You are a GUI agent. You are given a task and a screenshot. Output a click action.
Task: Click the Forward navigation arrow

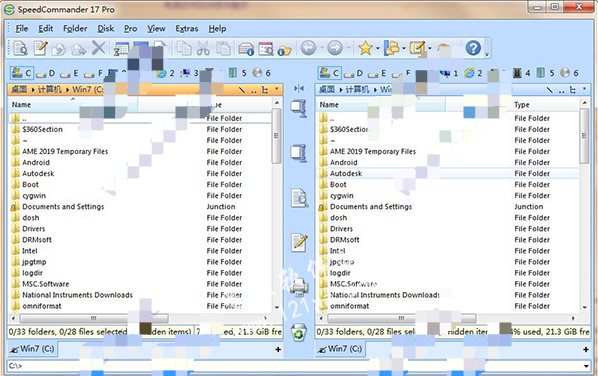tap(335, 48)
